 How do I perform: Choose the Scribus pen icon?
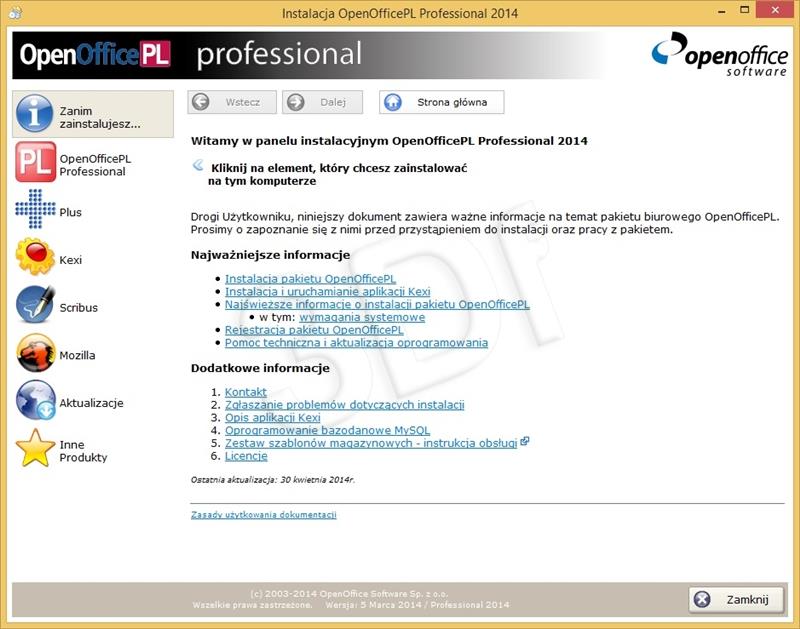pos(35,305)
